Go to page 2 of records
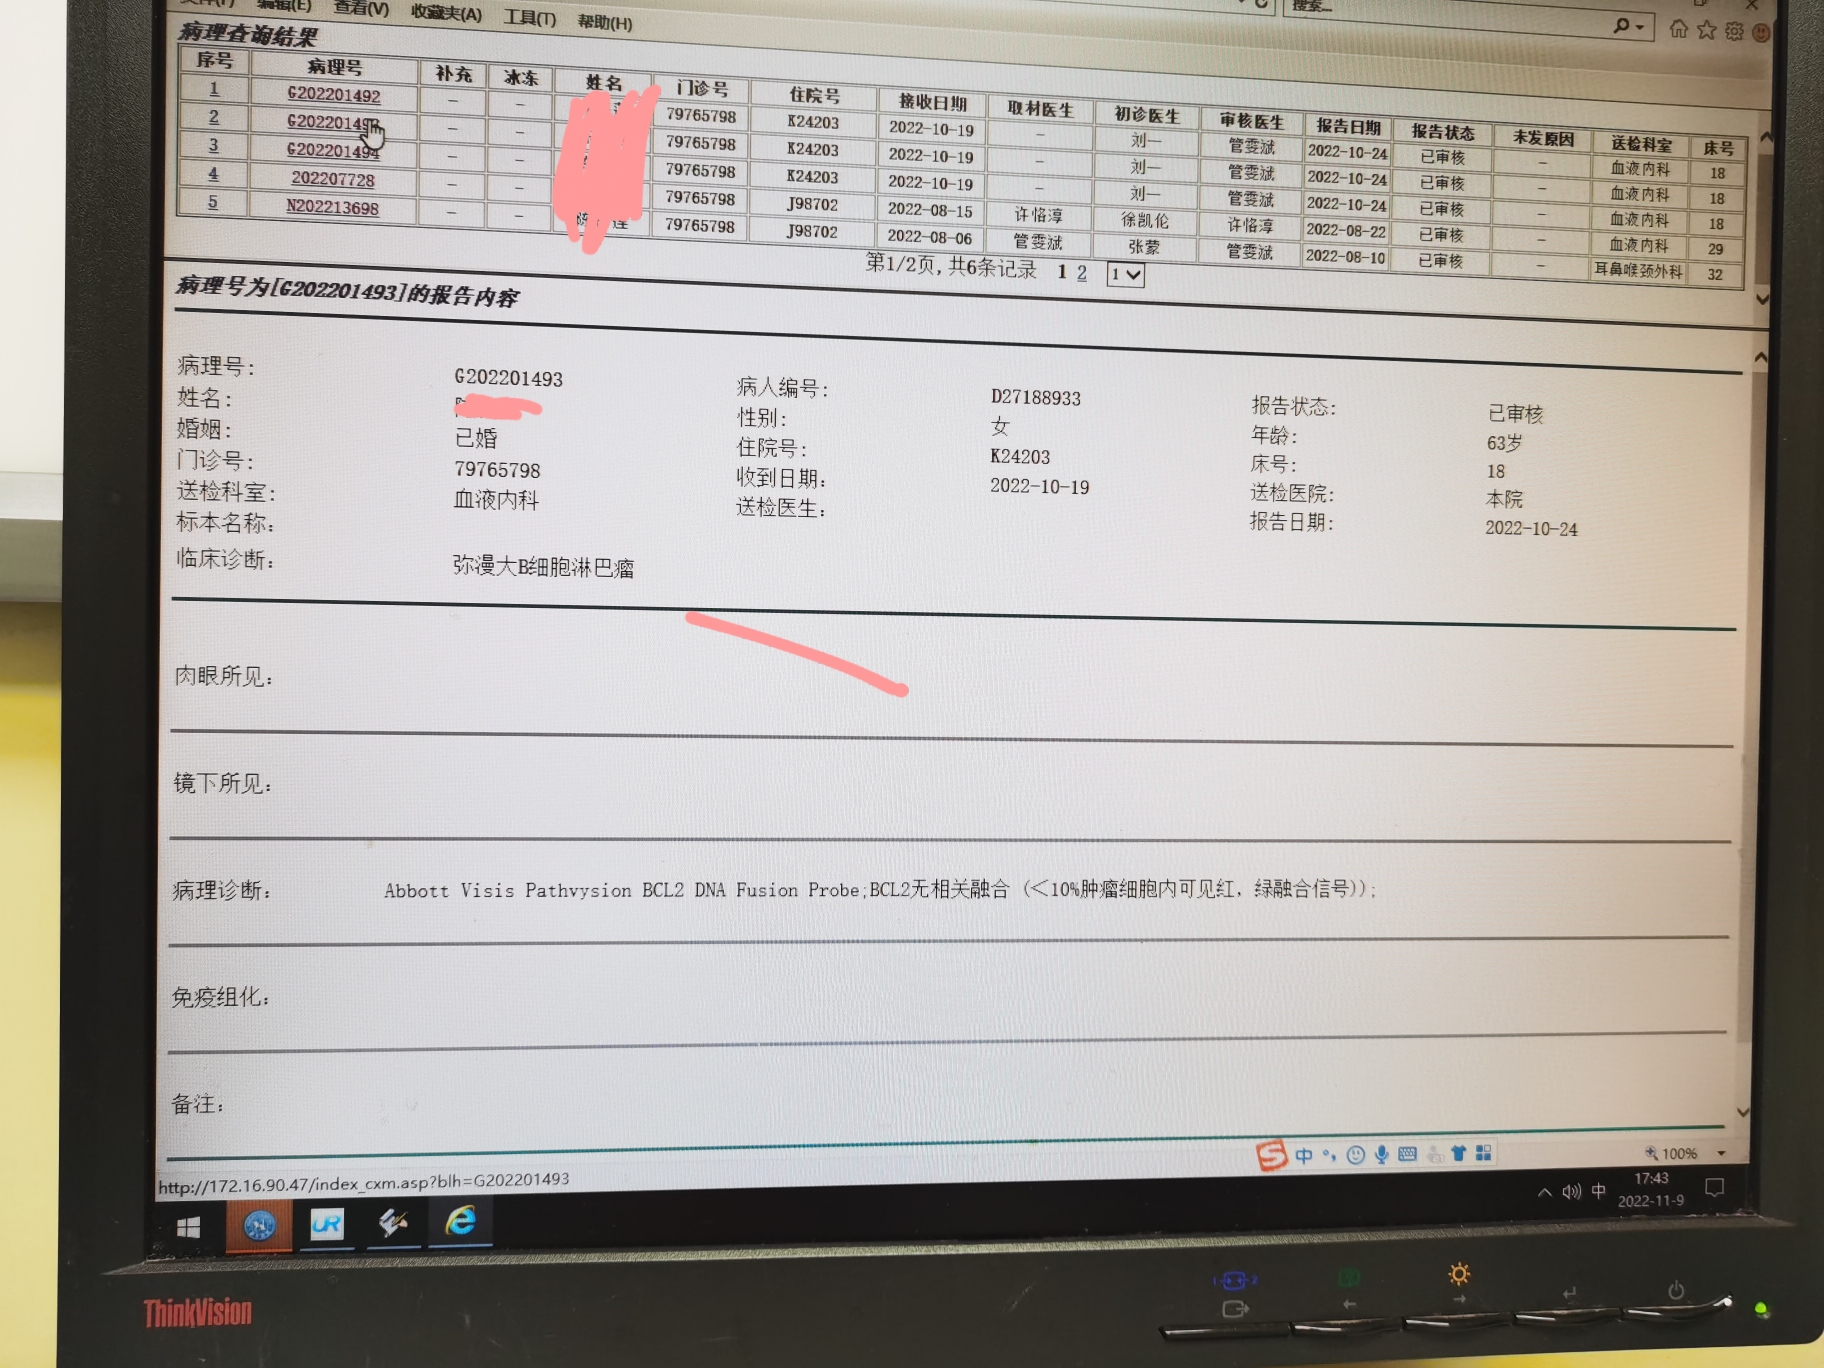This screenshot has width=1824, height=1368. click(1082, 272)
